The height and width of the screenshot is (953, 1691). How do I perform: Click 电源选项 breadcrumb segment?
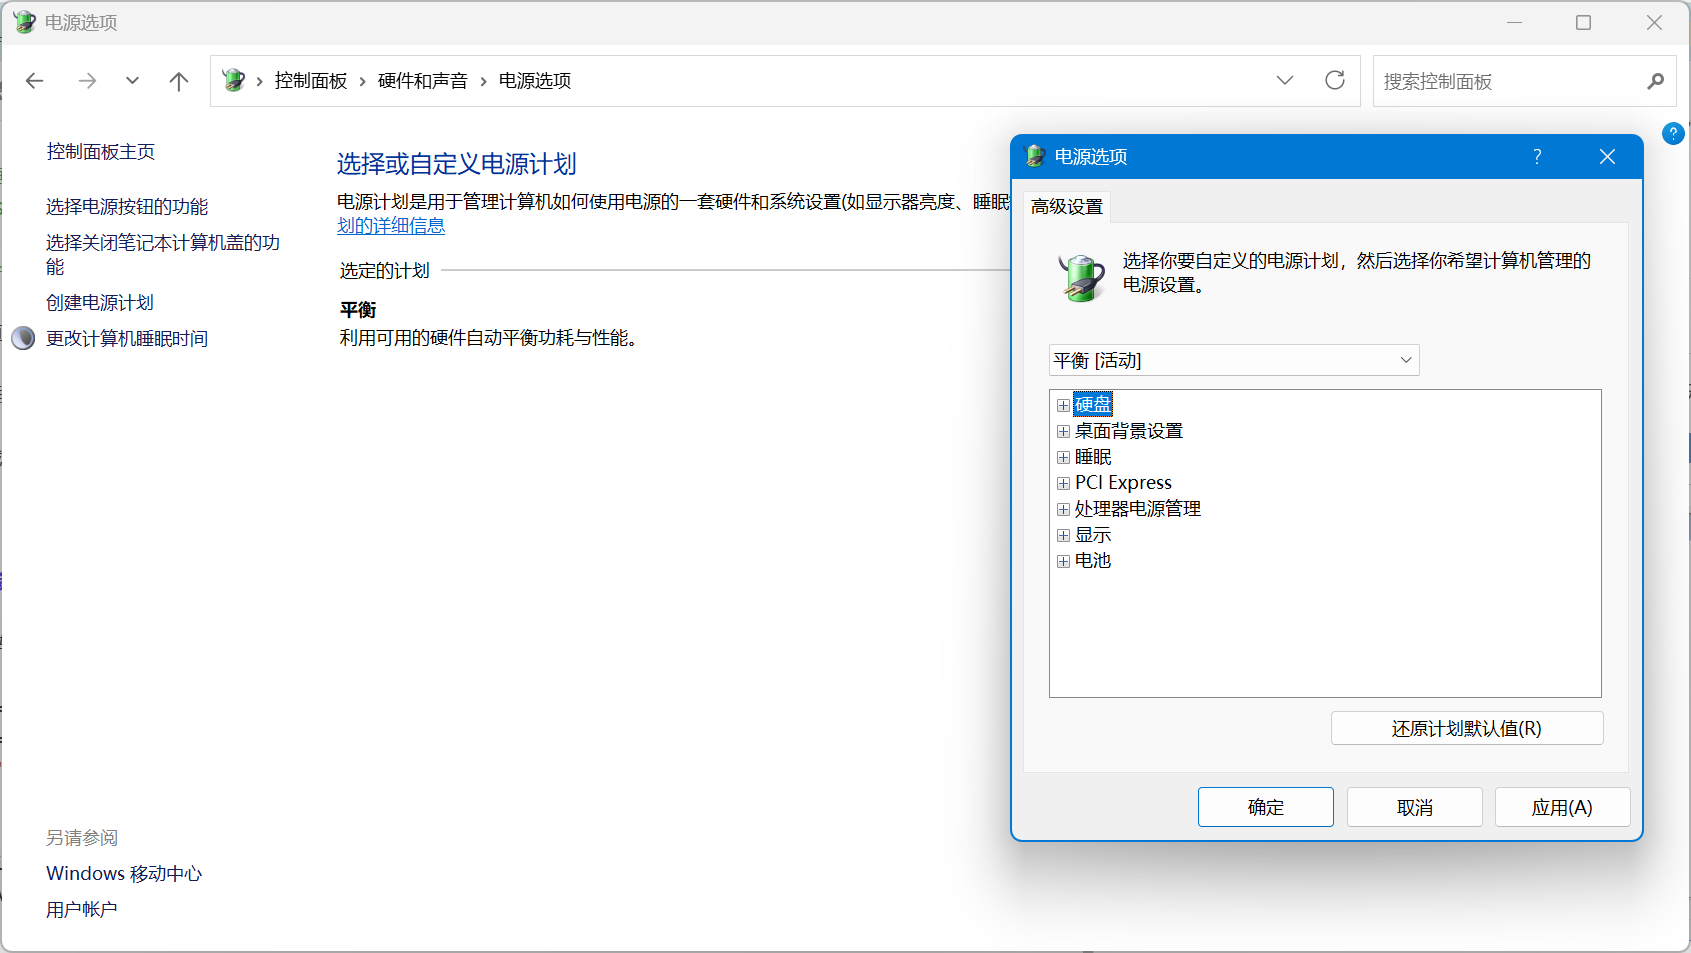point(535,81)
